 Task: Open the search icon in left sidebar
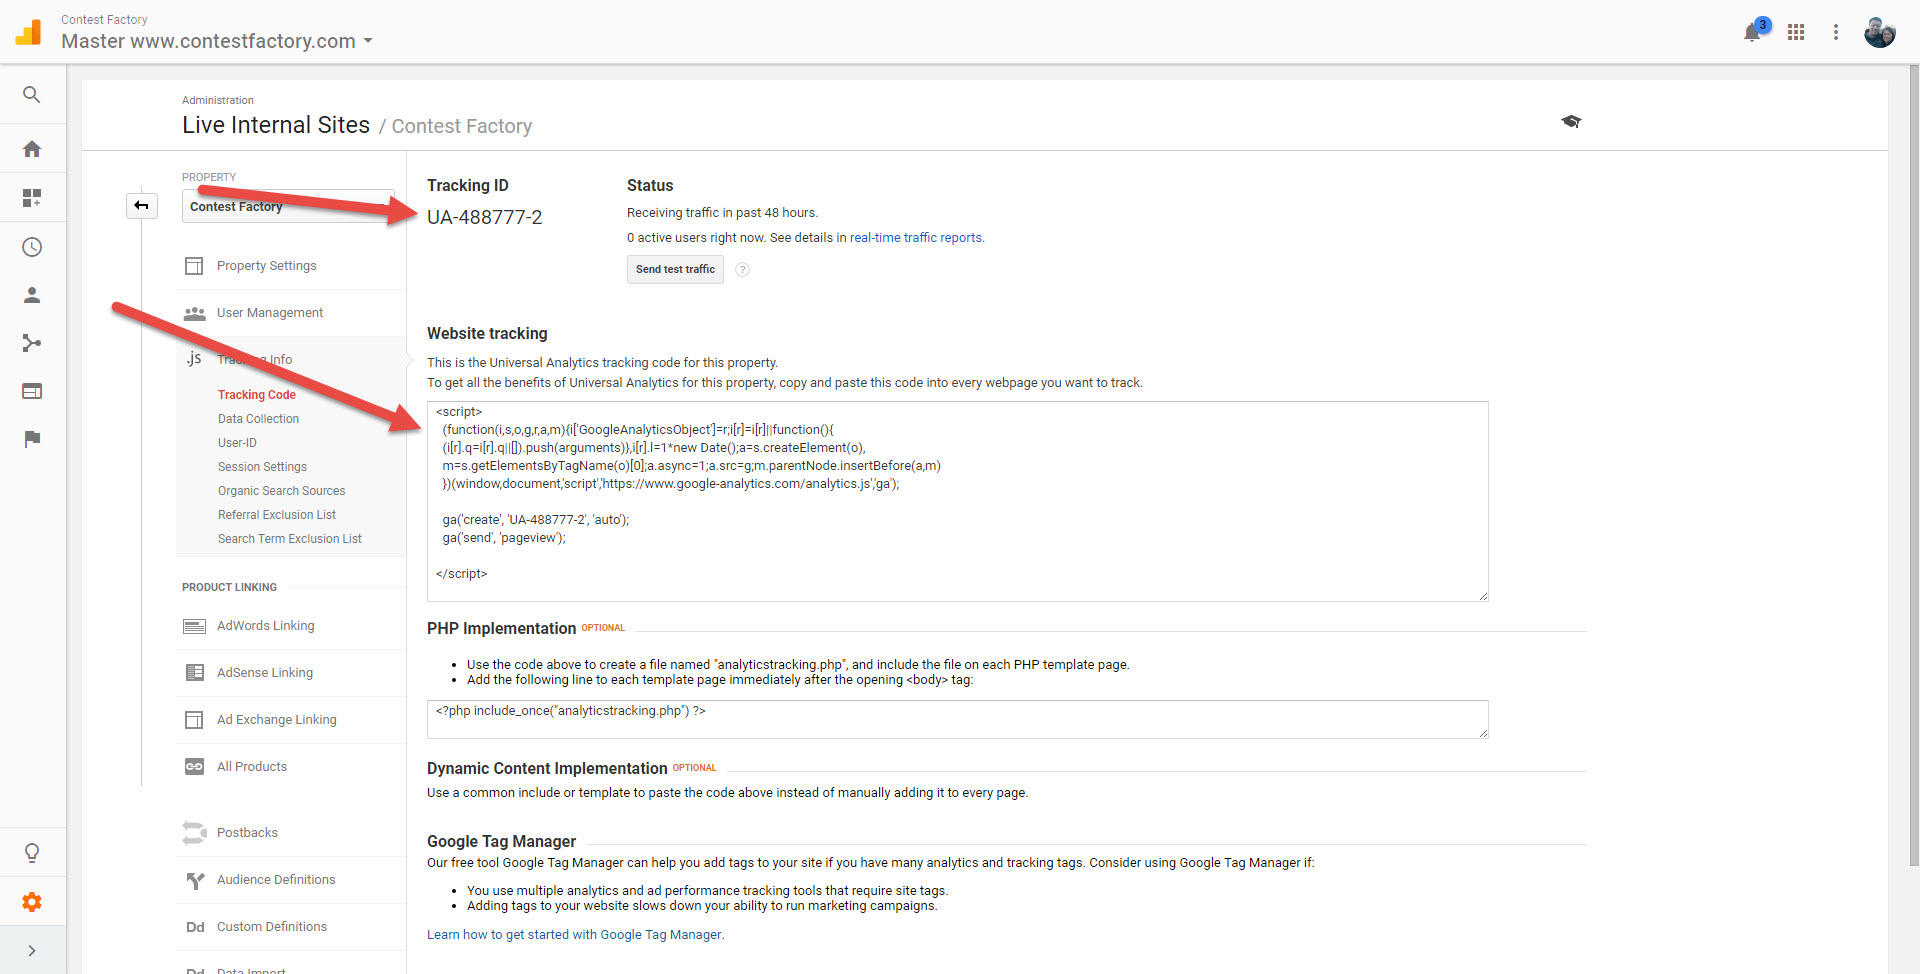click(x=32, y=95)
